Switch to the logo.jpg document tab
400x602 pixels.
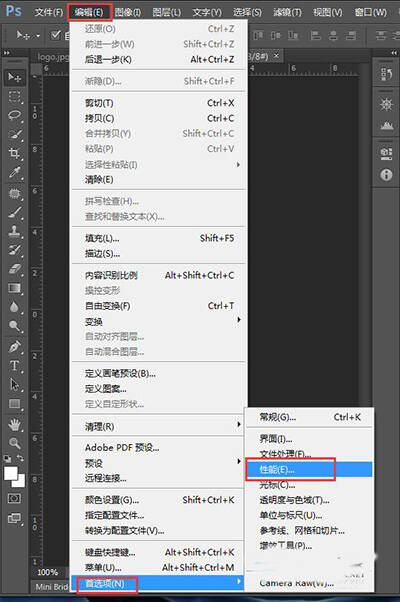[52, 57]
